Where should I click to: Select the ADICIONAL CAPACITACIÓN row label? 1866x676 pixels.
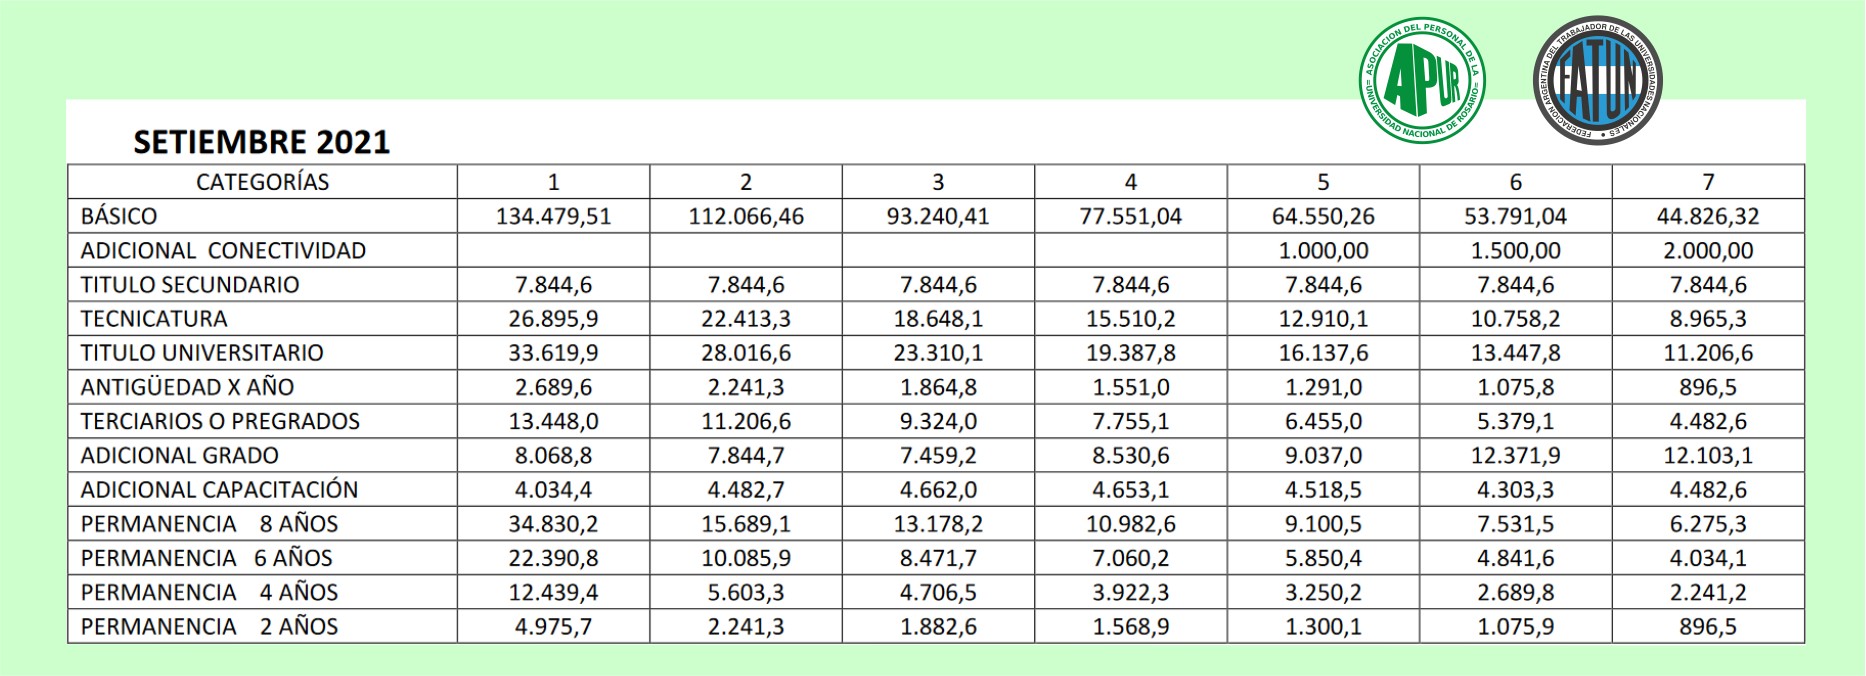tap(219, 489)
